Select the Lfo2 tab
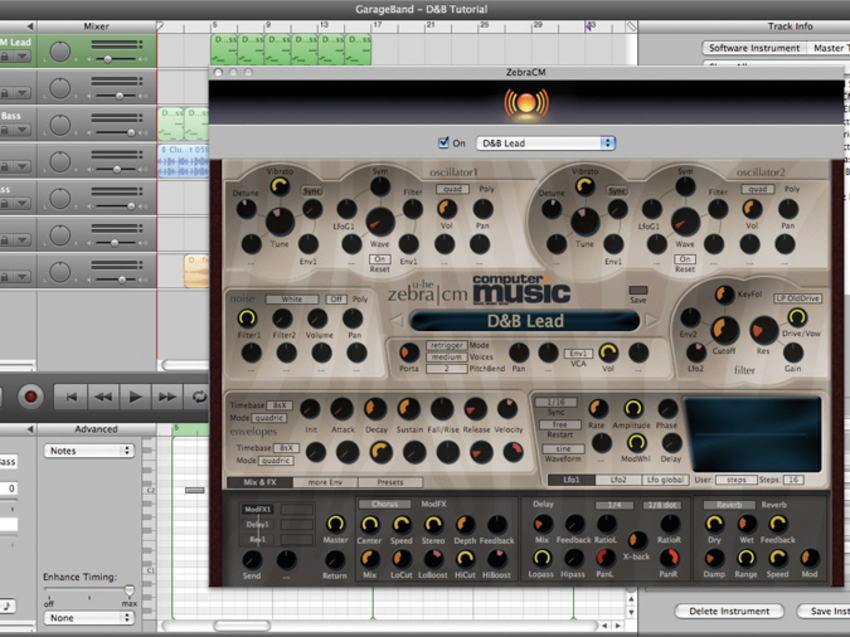The height and width of the screenshot is (637, 850). point(619,480)
